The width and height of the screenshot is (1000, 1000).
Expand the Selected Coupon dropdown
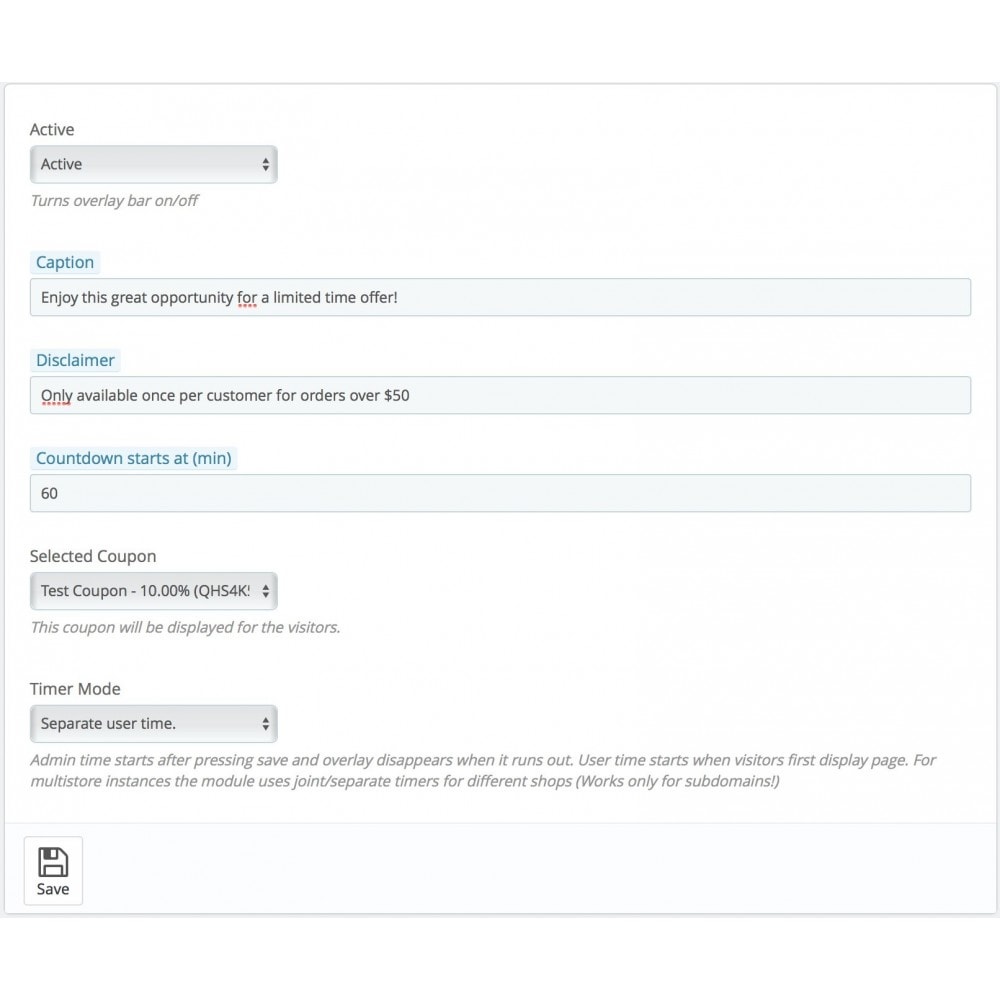pos(154,591)
